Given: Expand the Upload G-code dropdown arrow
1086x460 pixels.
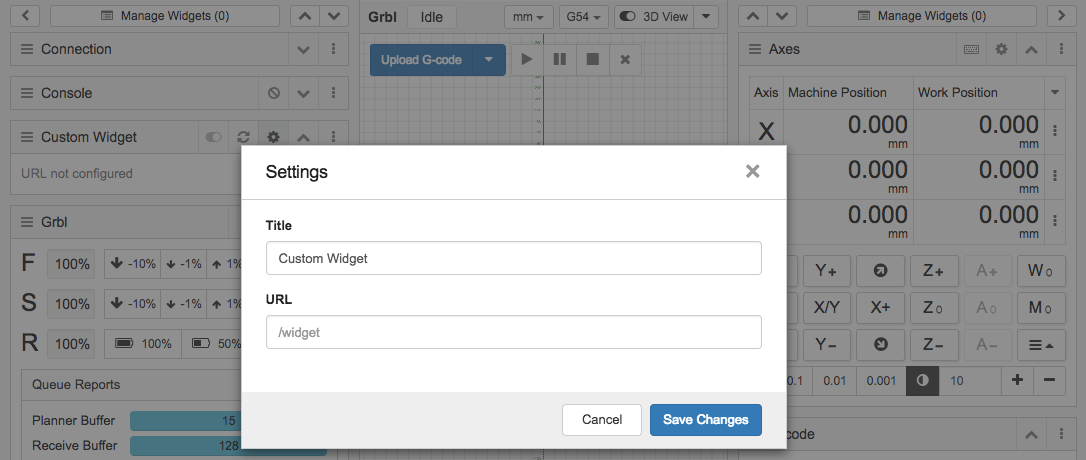Looking at the screenshot, I should (x=489, y=60).
